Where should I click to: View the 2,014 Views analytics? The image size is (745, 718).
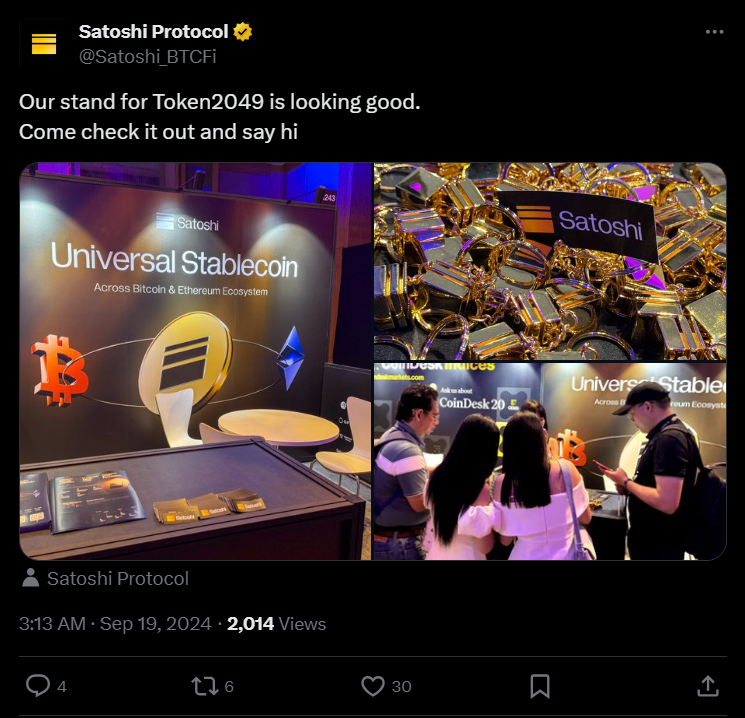(x=277, y=623)
